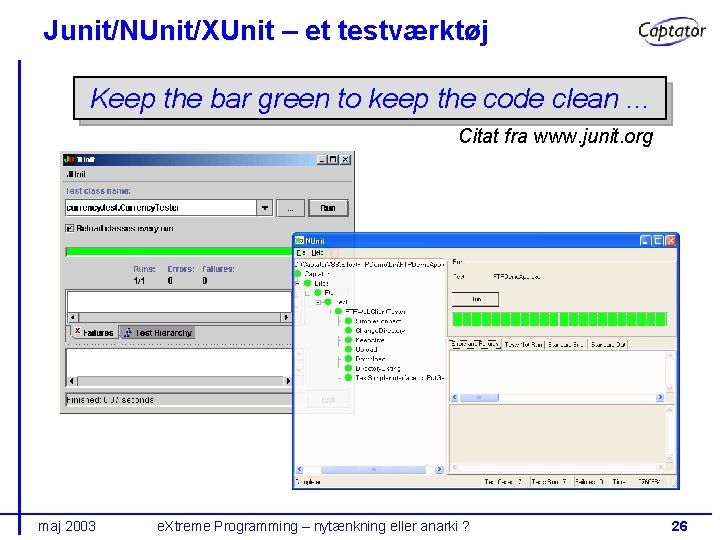The height and width of the screenshot is (540, 720).
Task: Select the Standard Error tab in NUnit
Action: coord(566,344)
